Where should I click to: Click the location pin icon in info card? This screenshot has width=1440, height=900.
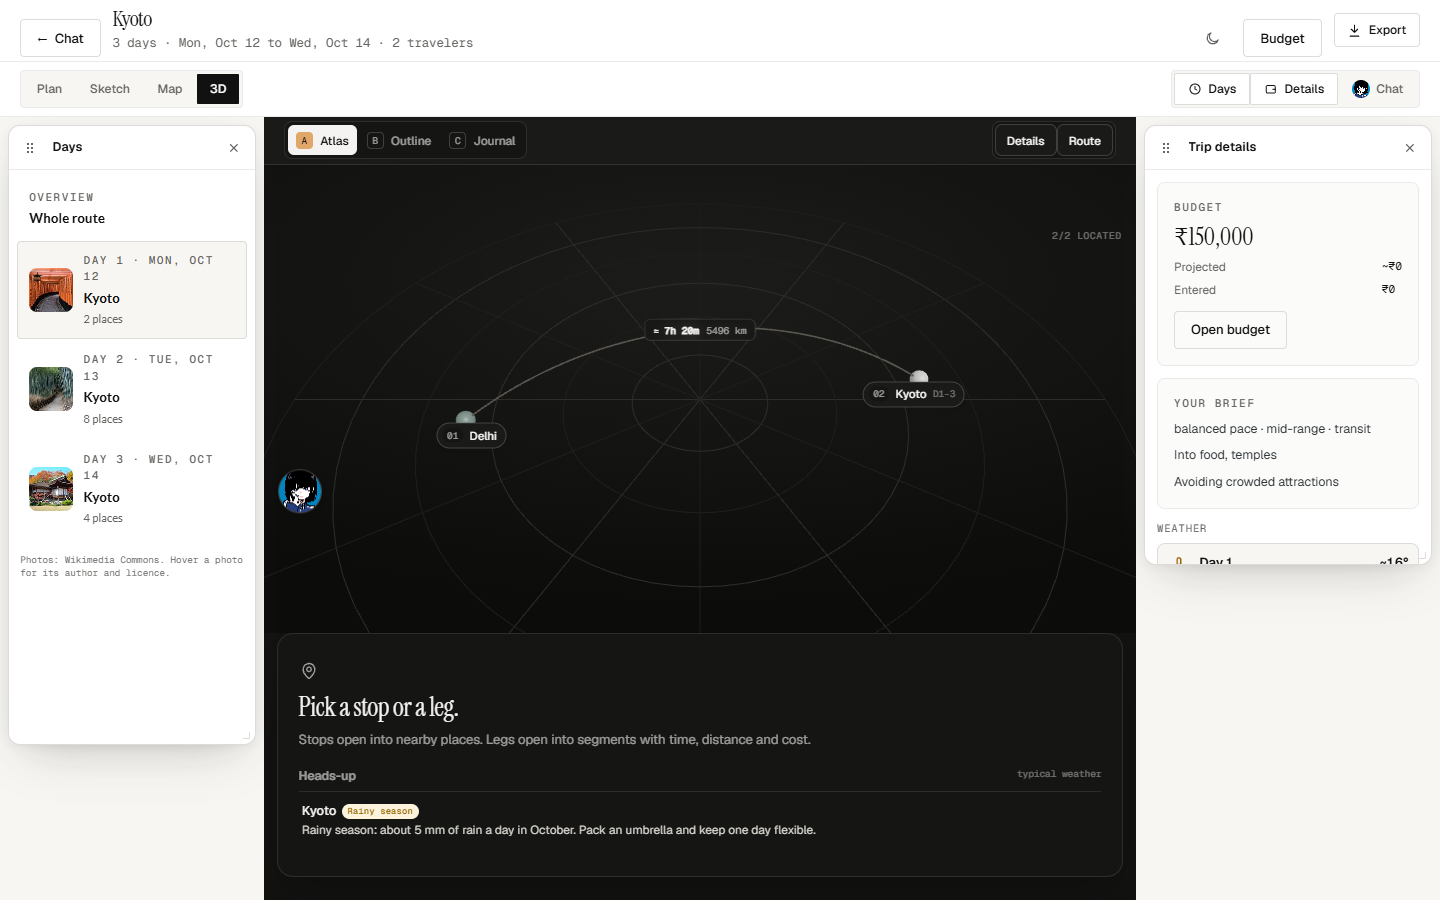click(x=309, y=671)
